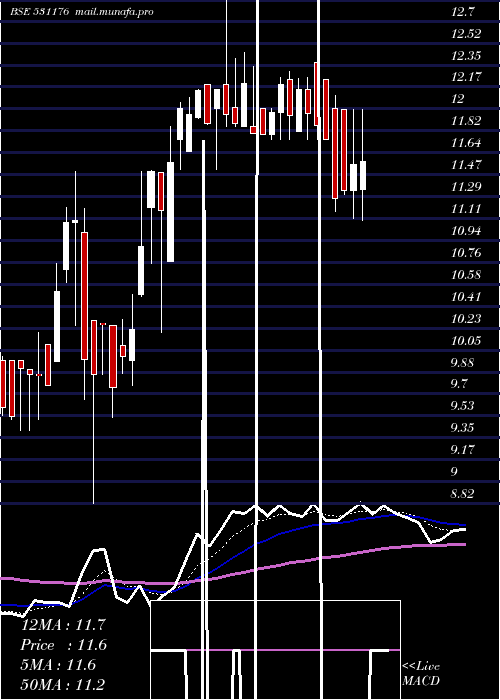Click the 9.88 price axis label
This screenshot has width=500, height=700.
pyautogui.click(x=462, y=362)
